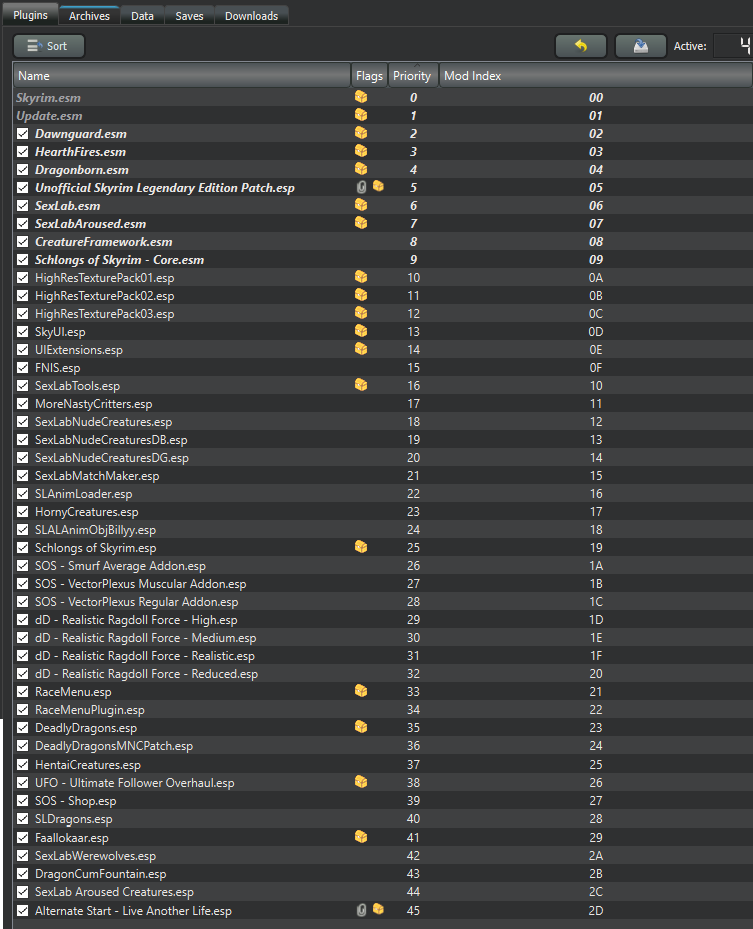Click the paperclip flag on Unofficial Skyrim Legendary Edition Patch

[361, 187]
